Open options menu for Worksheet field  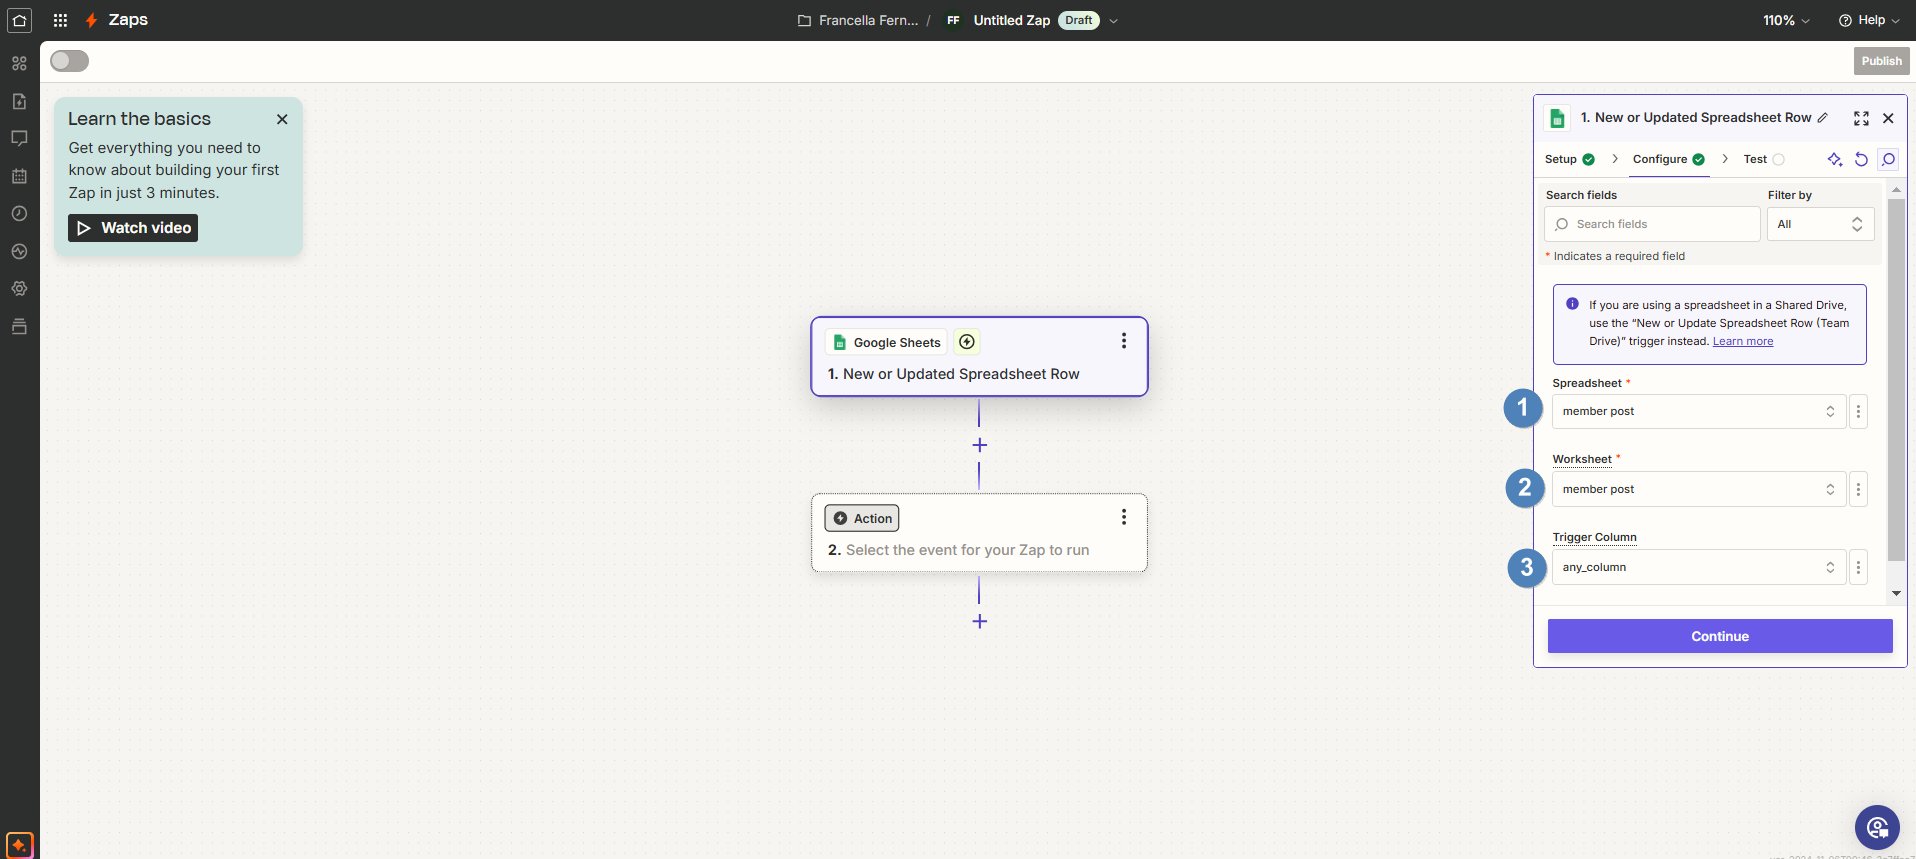click(x=1858, y=489)
